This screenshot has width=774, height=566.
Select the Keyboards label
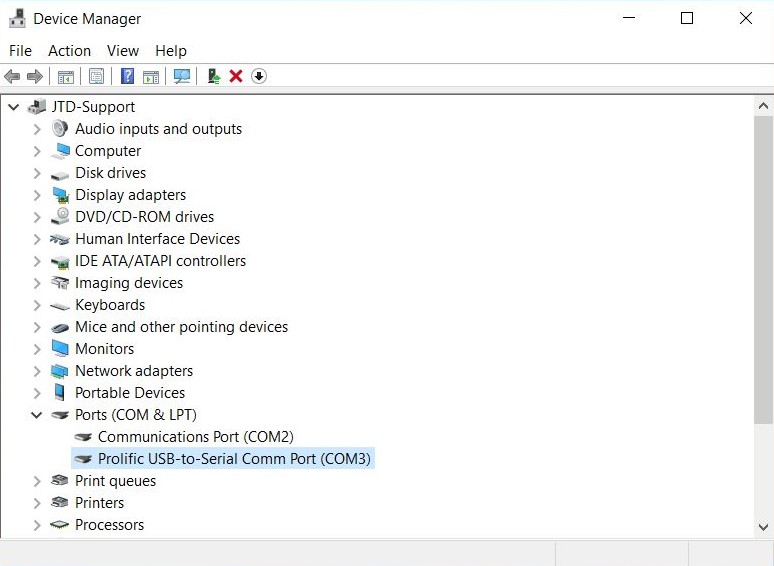110,305
